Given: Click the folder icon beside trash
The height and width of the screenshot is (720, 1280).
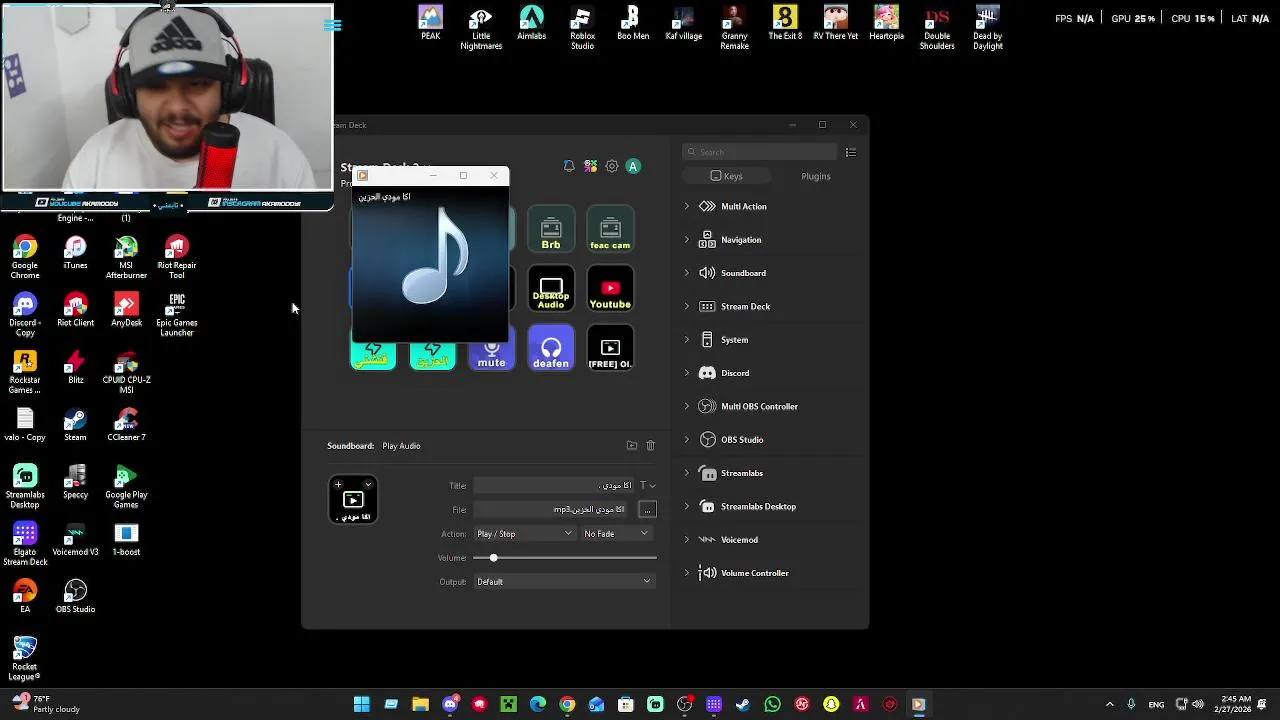Looking at the screenshot, I should tap(632, 446).
